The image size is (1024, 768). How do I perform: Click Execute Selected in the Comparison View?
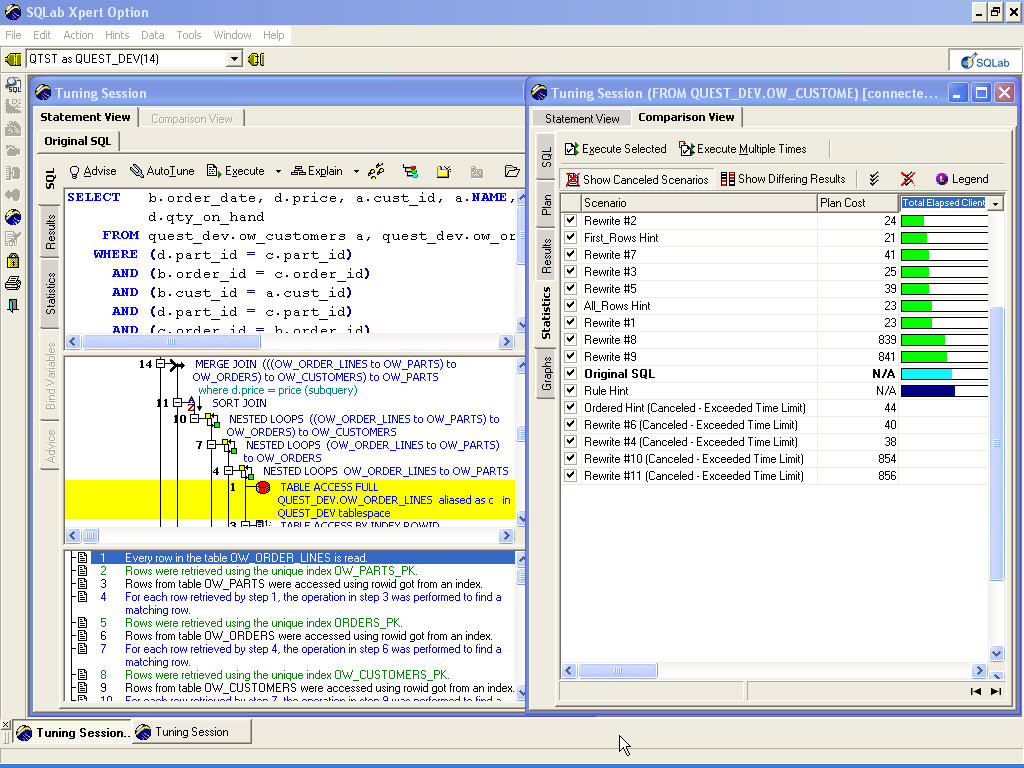coord(616,149)
